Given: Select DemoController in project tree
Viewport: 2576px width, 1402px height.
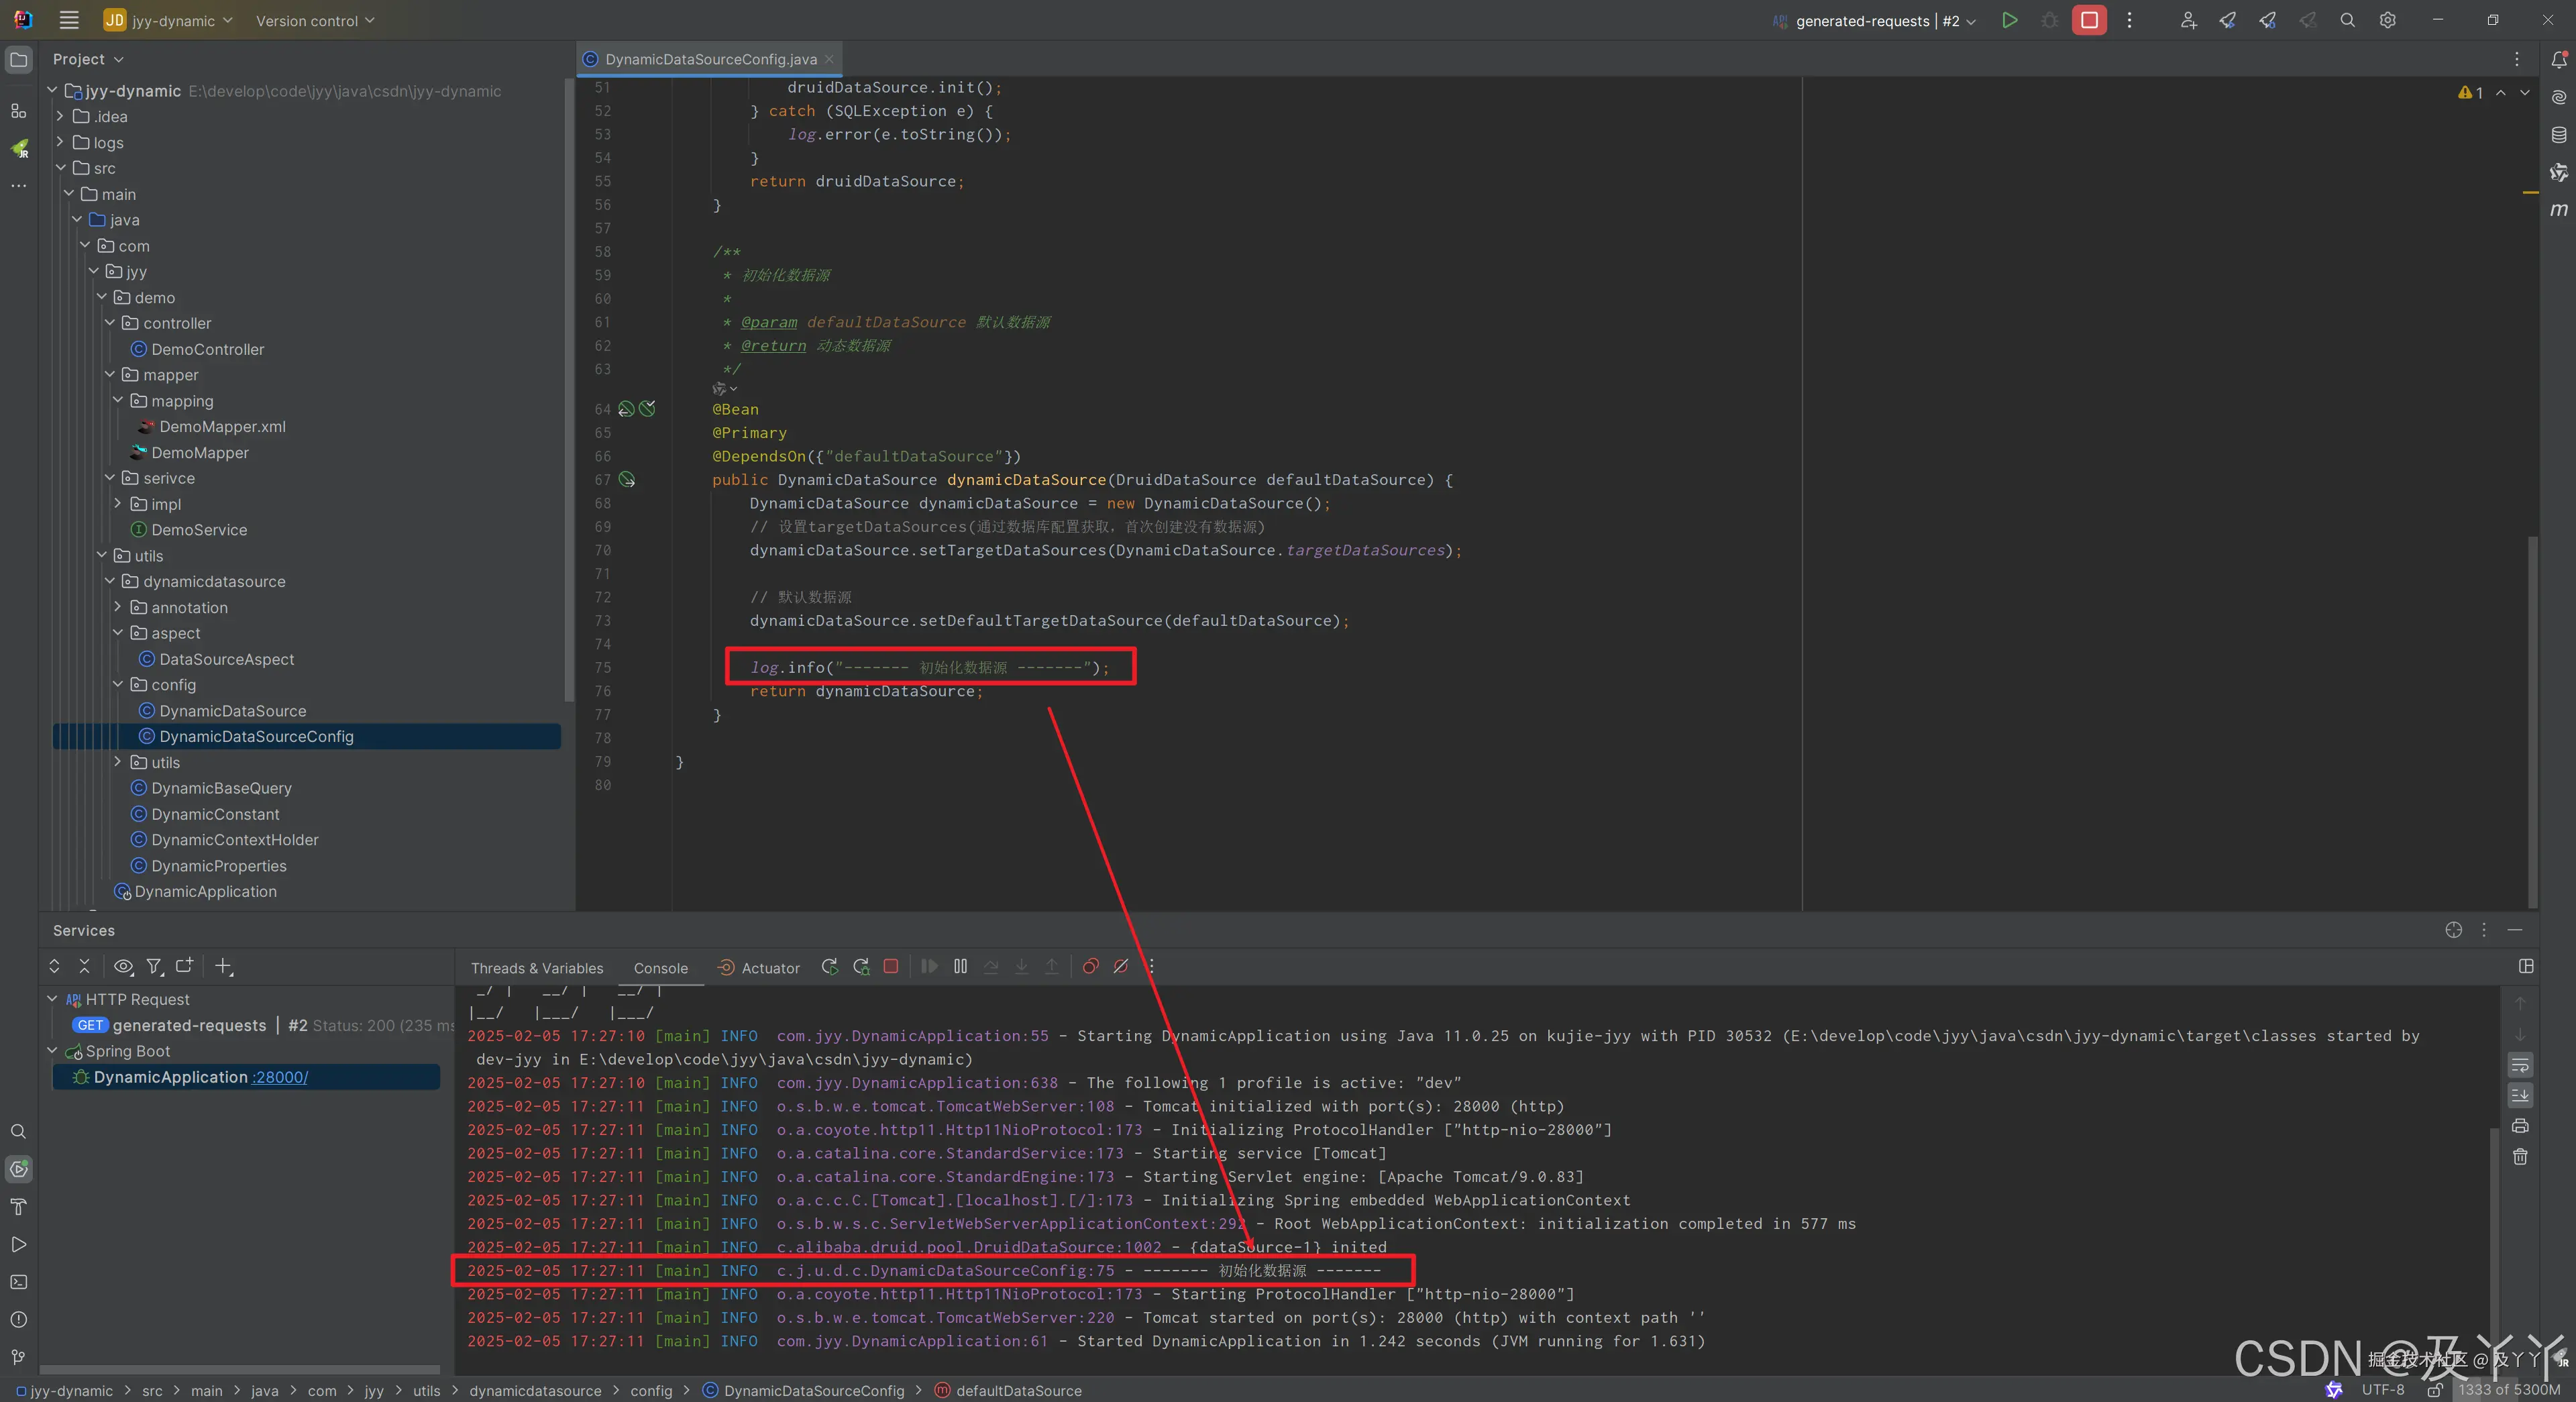Looking at the screenshot, I should coord(208,349).
